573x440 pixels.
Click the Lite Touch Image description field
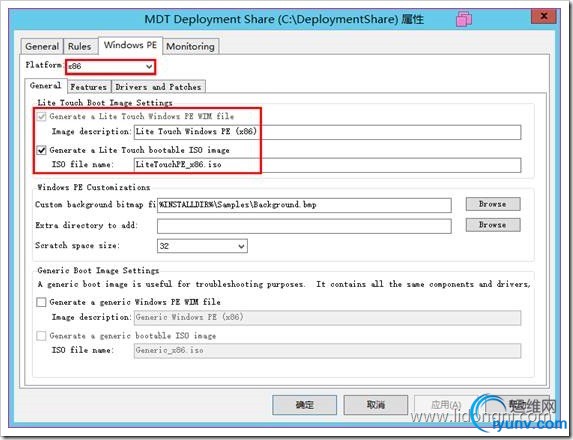[x=327, y=132]
